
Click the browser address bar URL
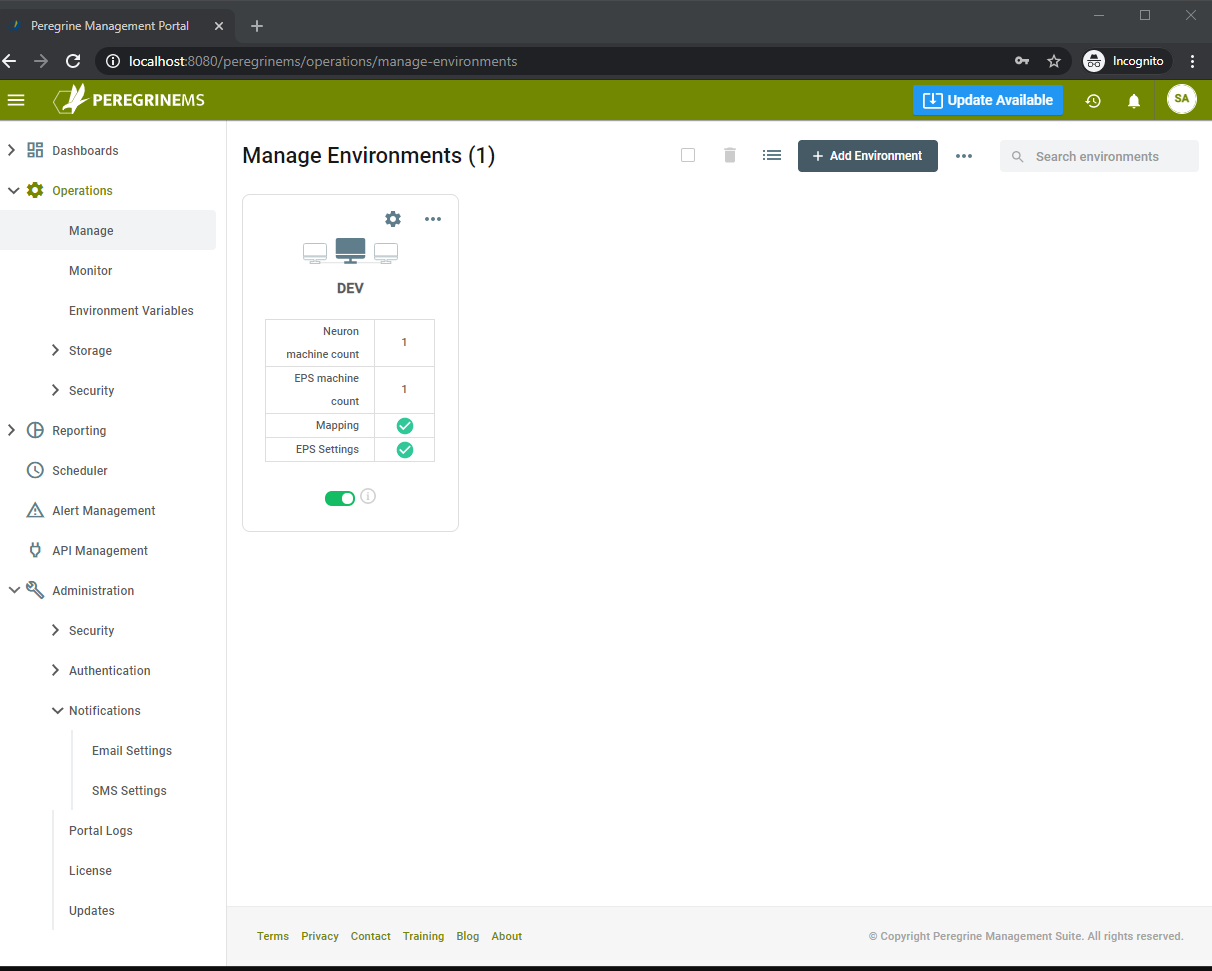click(323, 61)
